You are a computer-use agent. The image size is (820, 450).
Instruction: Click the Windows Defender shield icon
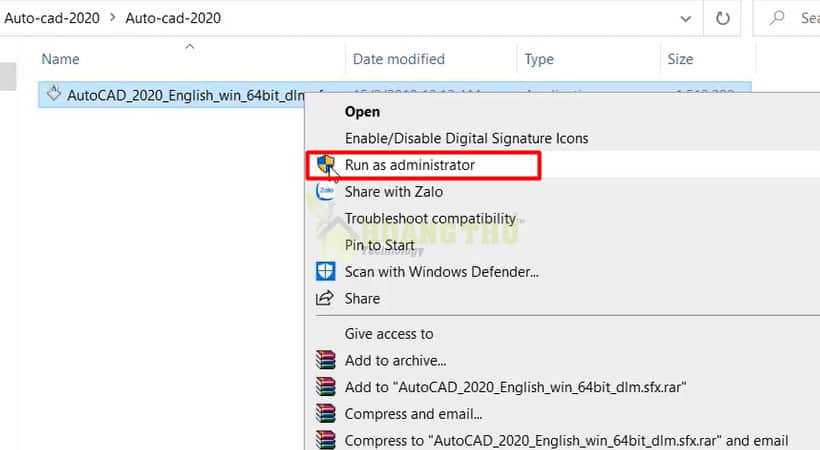(x=325, y=272)
